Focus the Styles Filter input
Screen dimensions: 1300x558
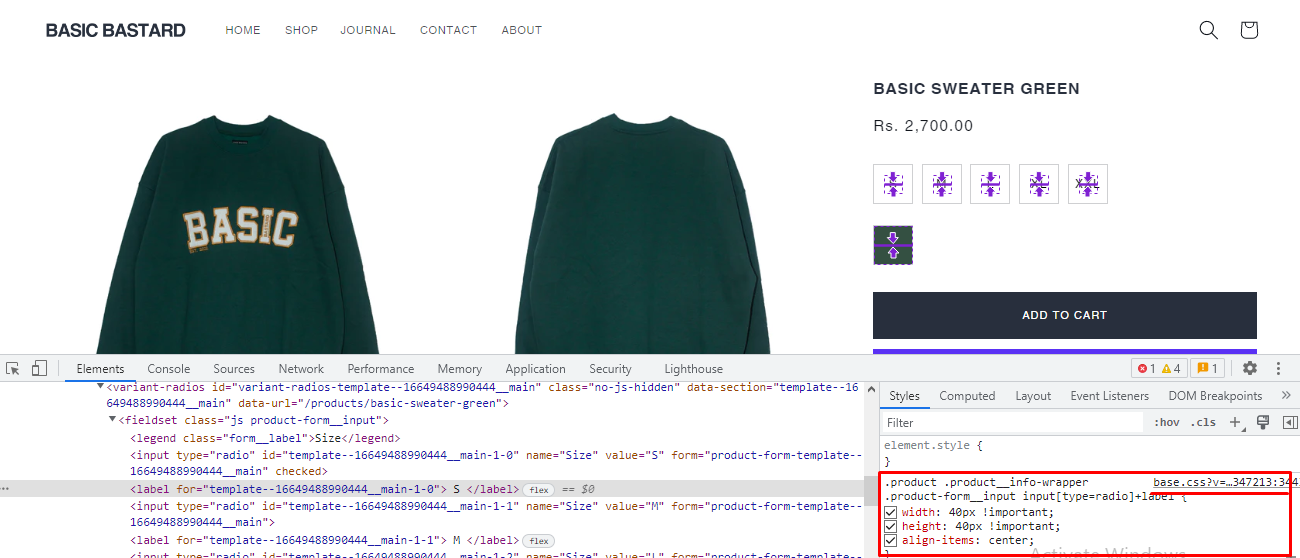pos(1012,422)
